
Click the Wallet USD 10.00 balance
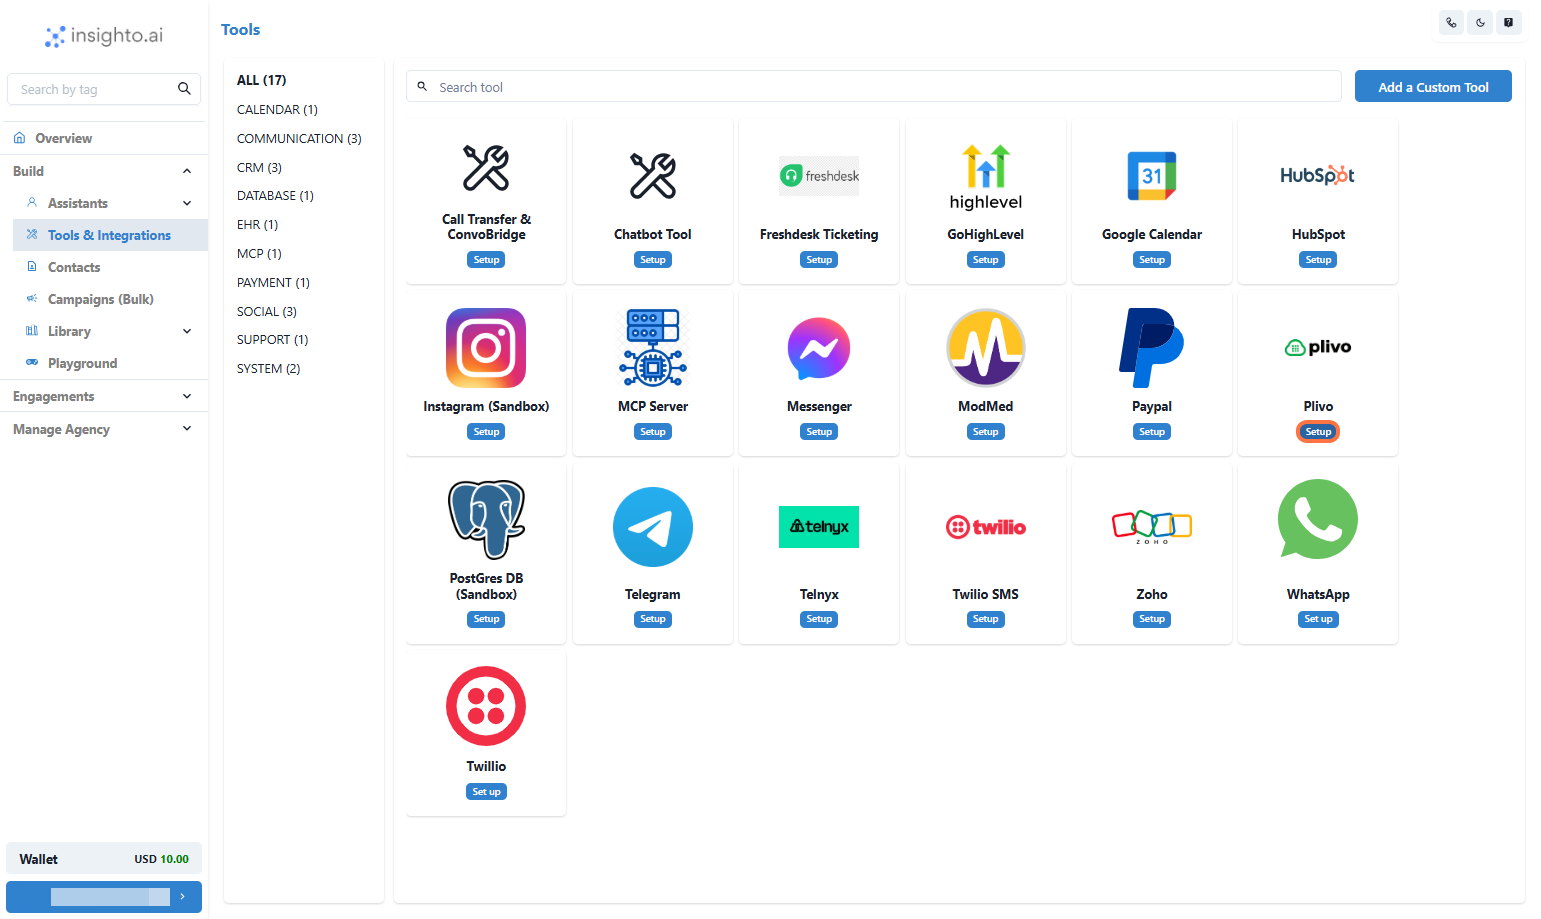(x=104, y=859)
